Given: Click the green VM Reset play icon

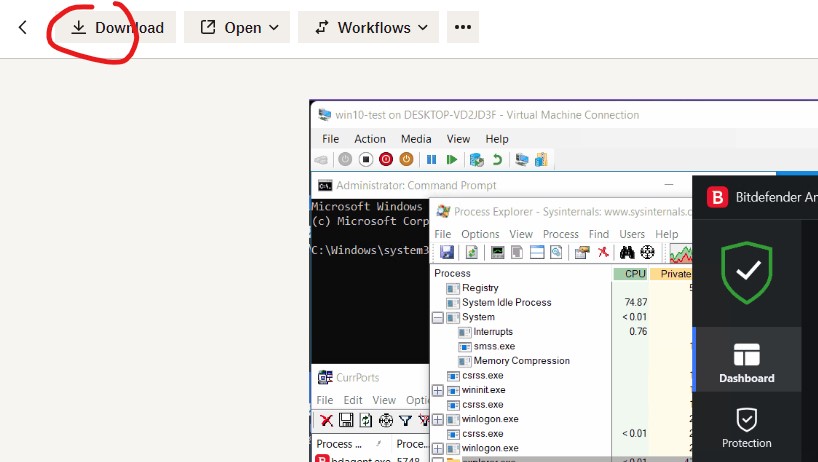Looking at the screenshot, I should coord(452,160).
